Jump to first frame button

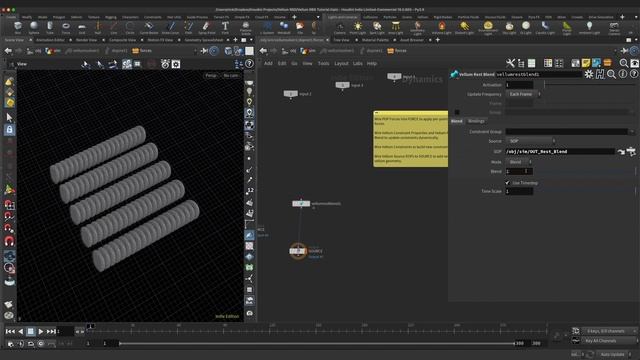[10, 331]
